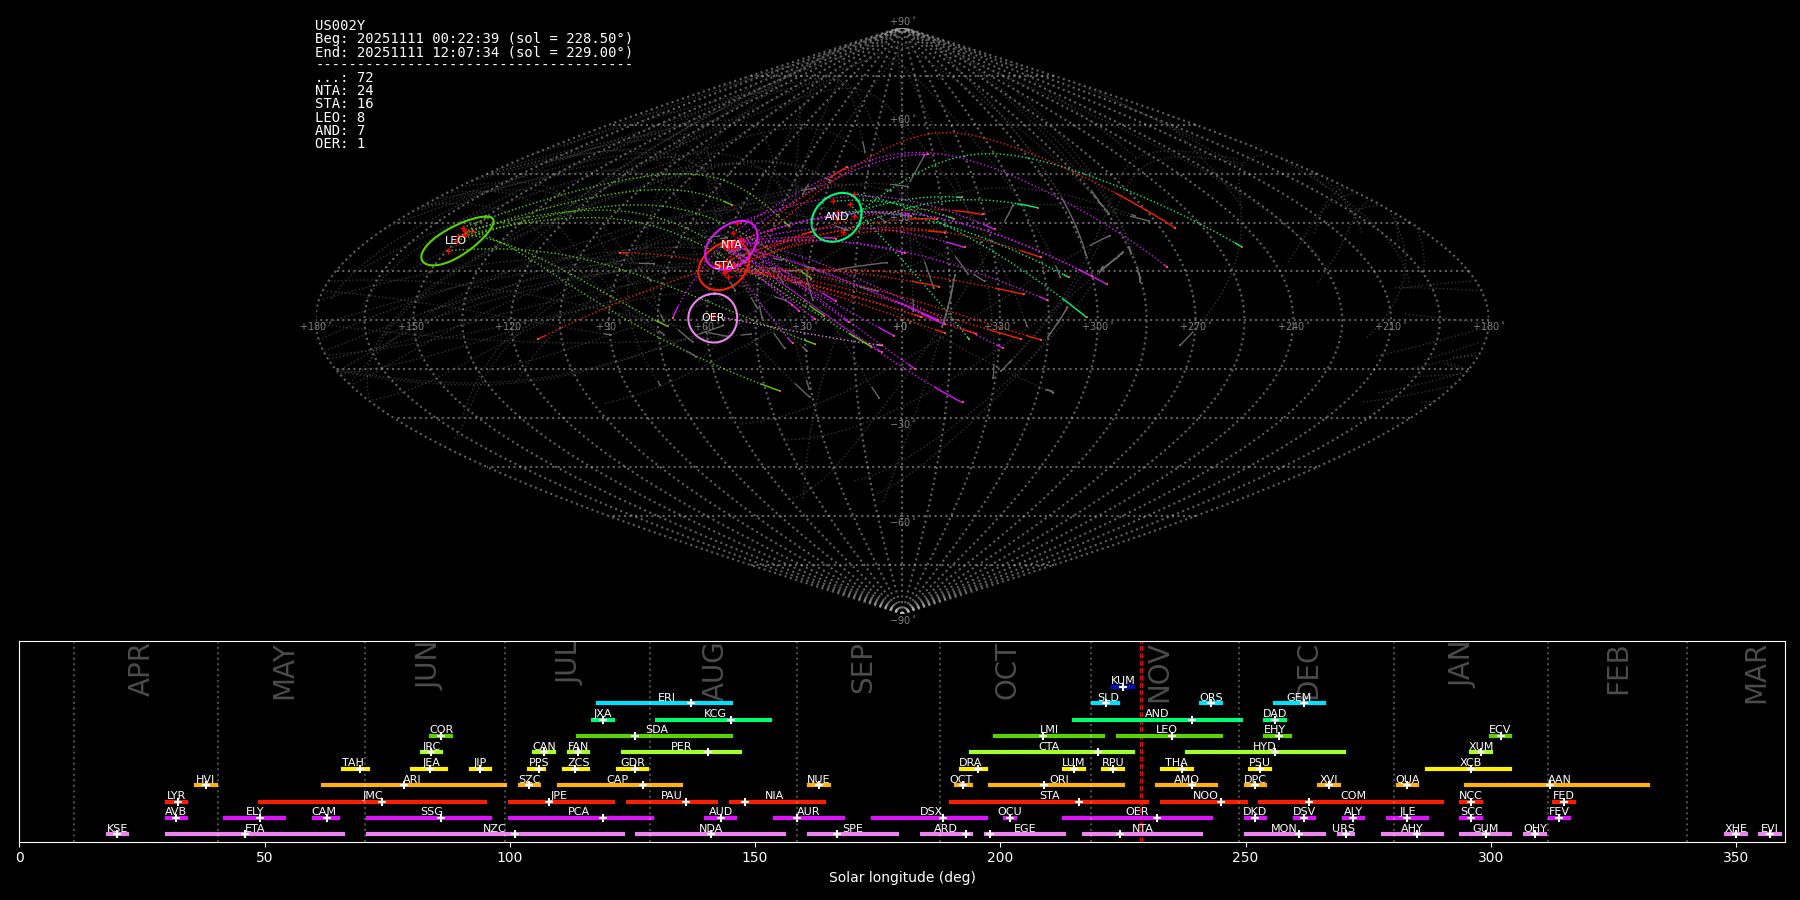Click the 'AND: 7' count entry
The height and width of the screenshot is (900, 1800).
(x=340, y=130)
